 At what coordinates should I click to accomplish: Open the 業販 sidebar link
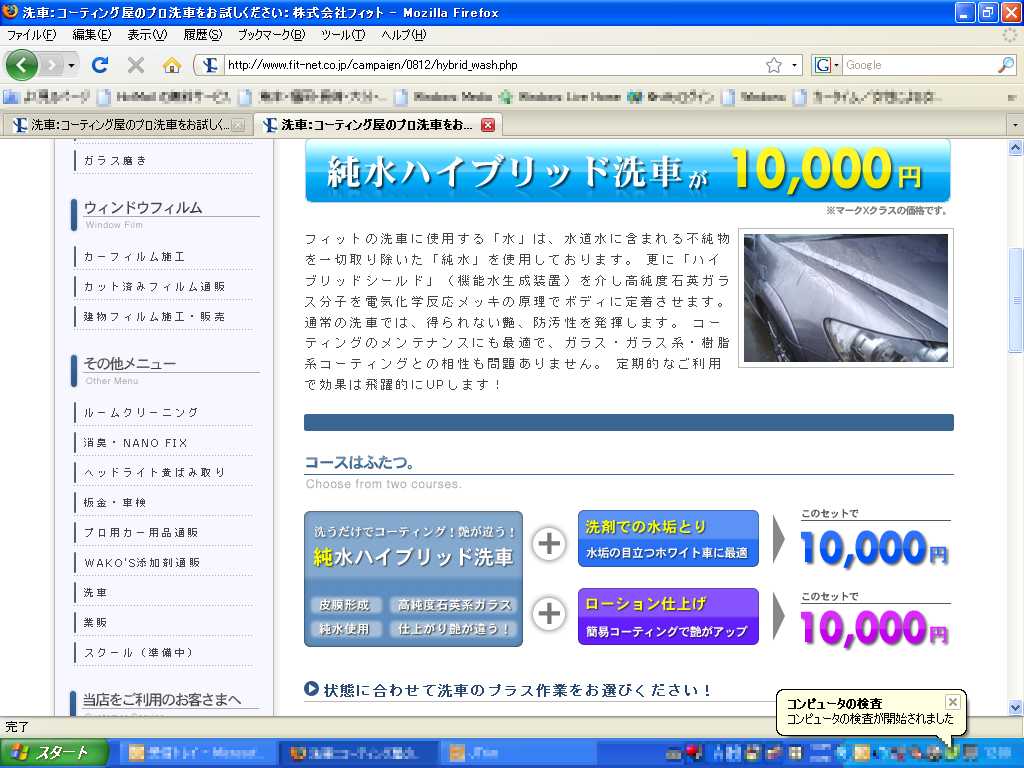click(95, 622)
